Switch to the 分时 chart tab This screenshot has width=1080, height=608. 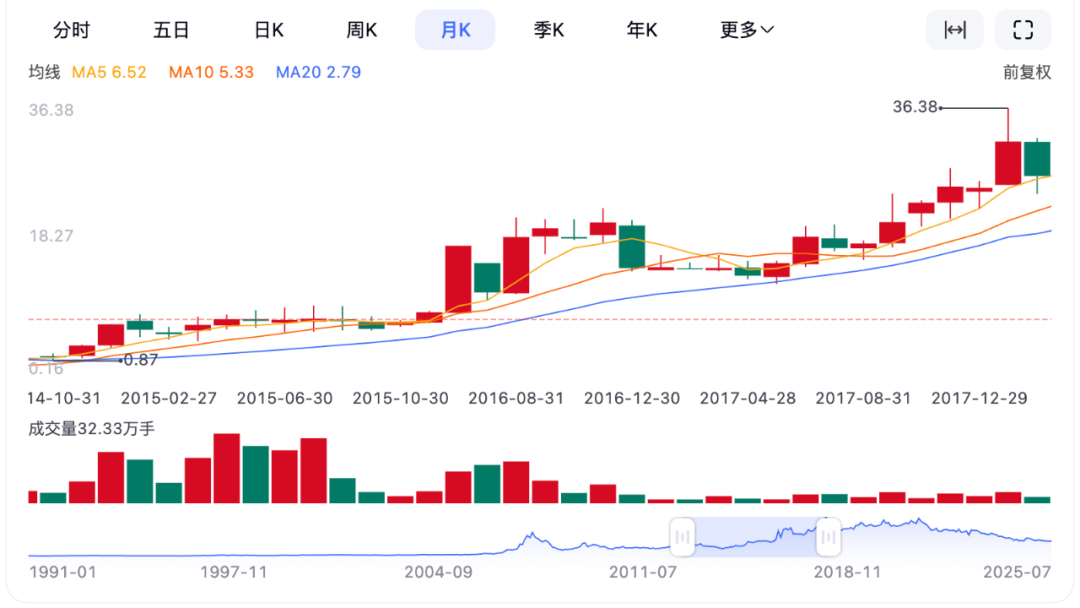tap(72, 30)
